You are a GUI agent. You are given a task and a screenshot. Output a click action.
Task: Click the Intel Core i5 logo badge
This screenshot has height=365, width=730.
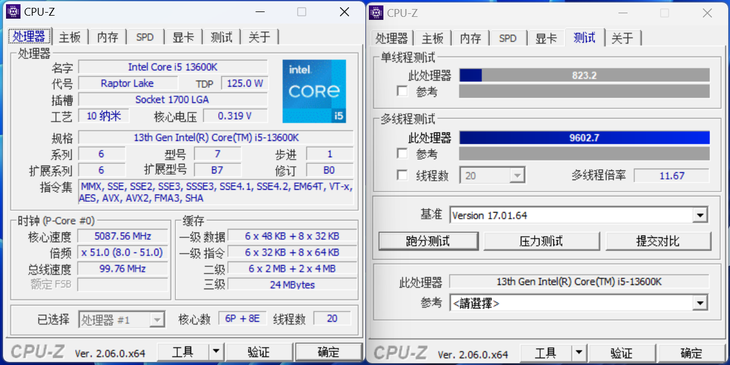314,91
